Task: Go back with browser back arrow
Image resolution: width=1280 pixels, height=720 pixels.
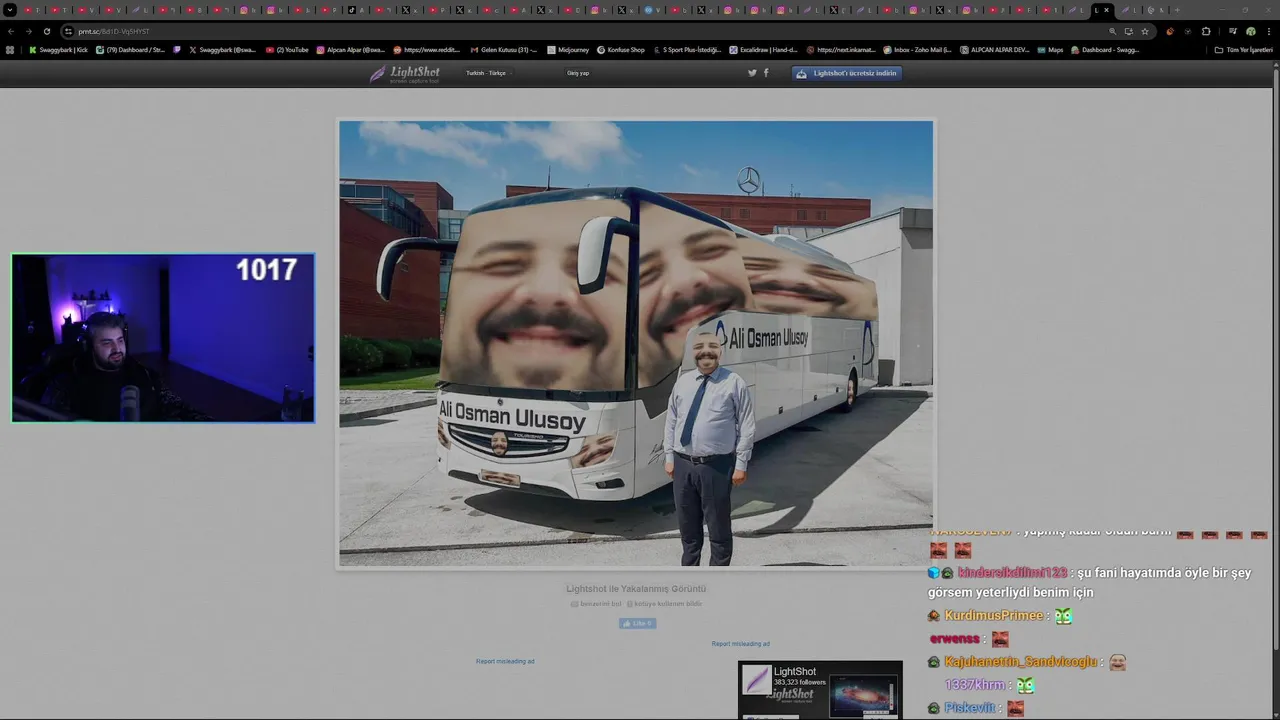Action: pyautogui.click(x=11, y=31)
